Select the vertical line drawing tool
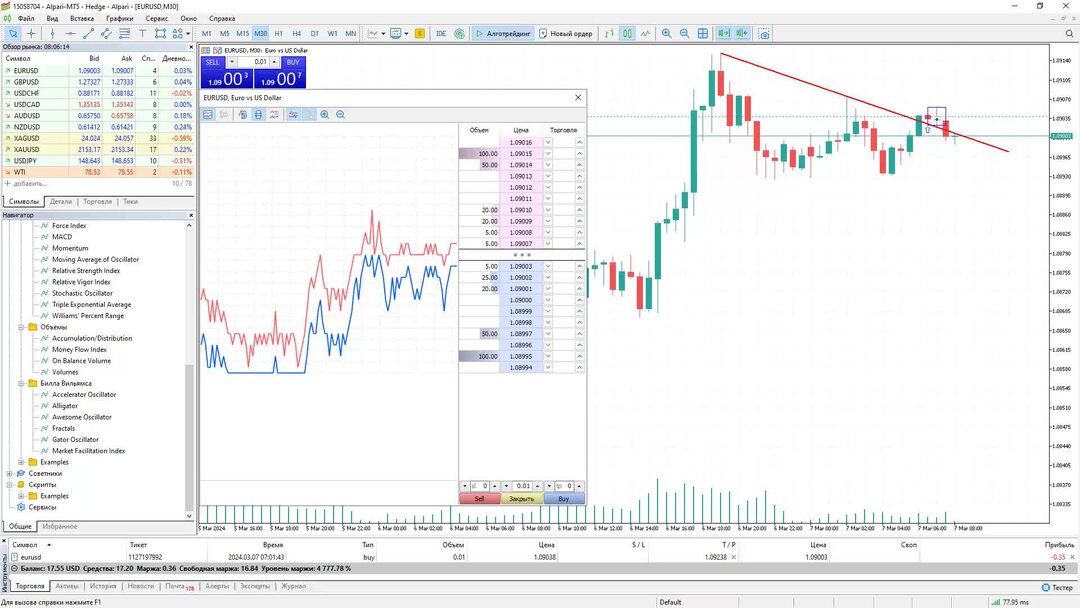 tap(52, 33)
